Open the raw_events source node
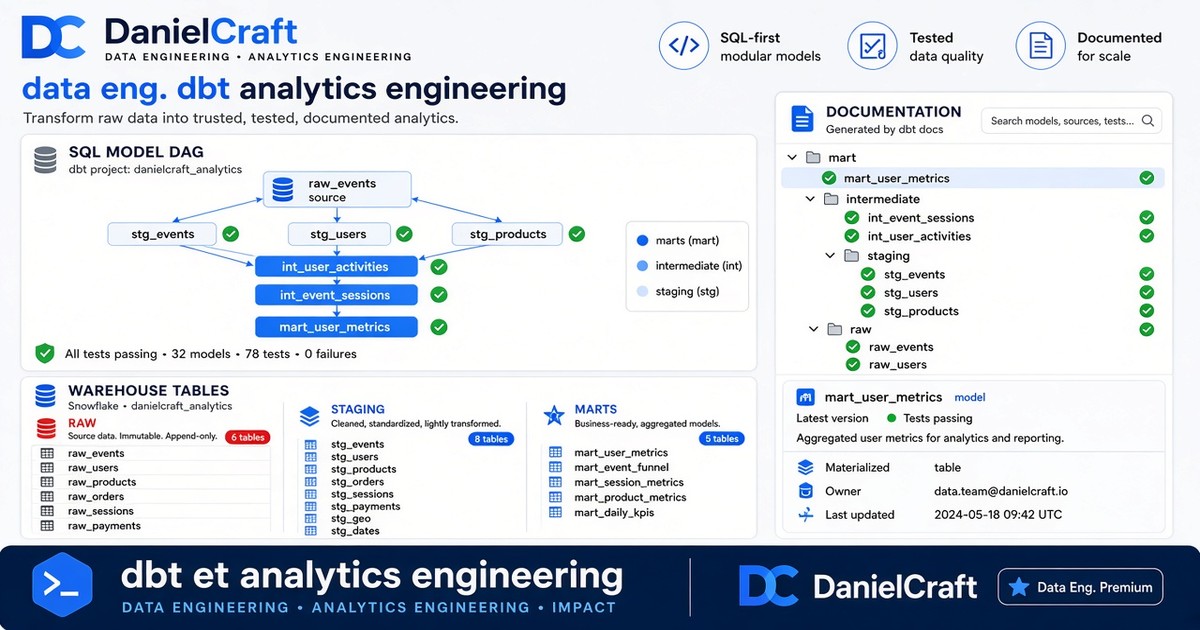The image size is (1200, 630). coord(338,190)
